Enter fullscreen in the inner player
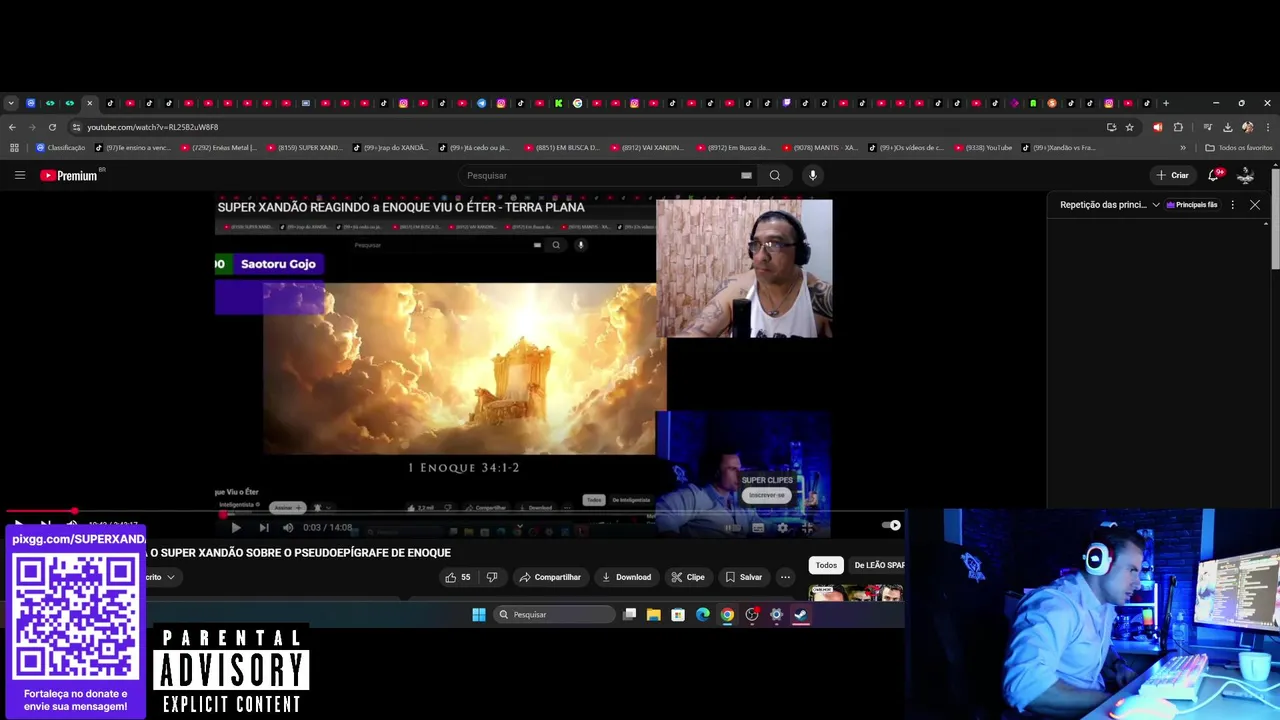1280x720 pixels. point(808,527)
